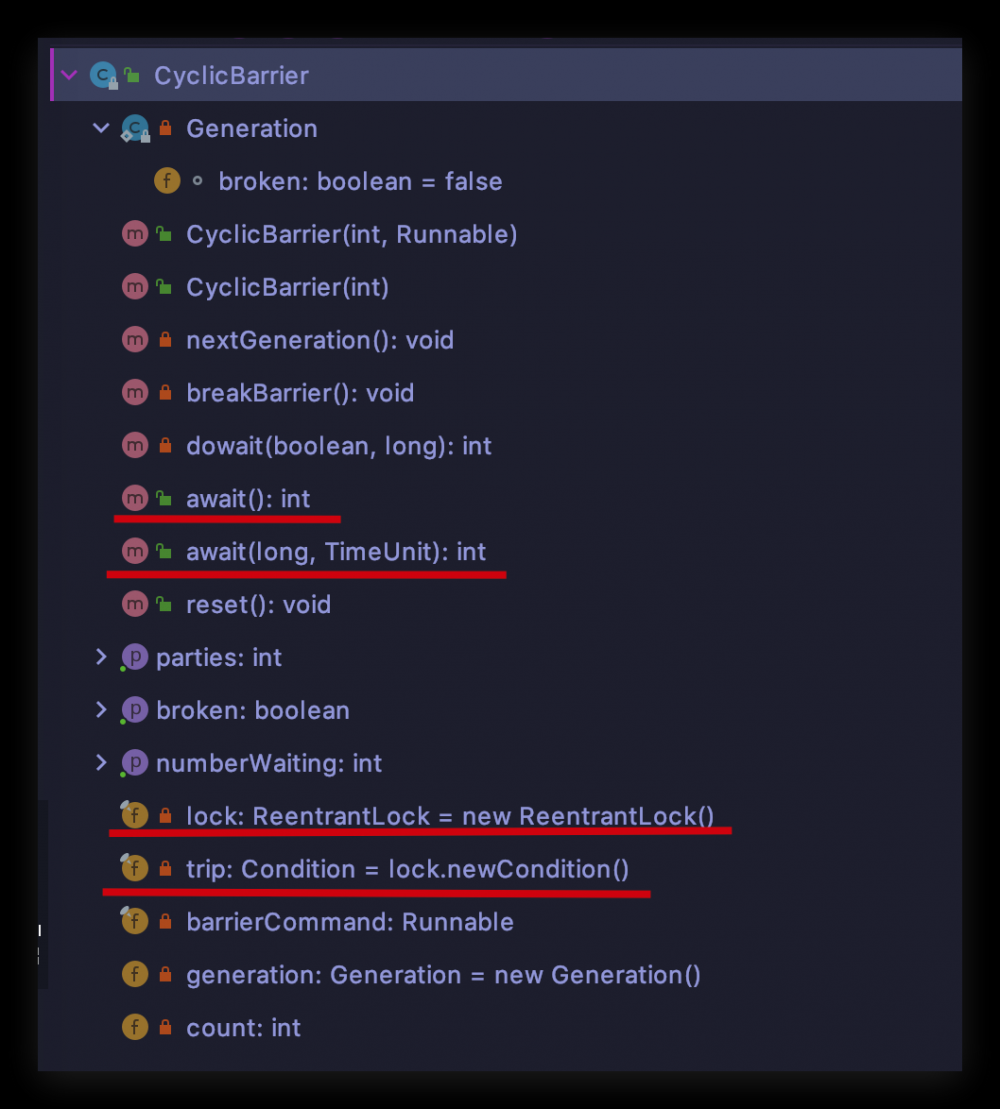Select the dowait(boolean, long) entry
The width and height of the screenshot is (1000, 1109).
point(338,445)
